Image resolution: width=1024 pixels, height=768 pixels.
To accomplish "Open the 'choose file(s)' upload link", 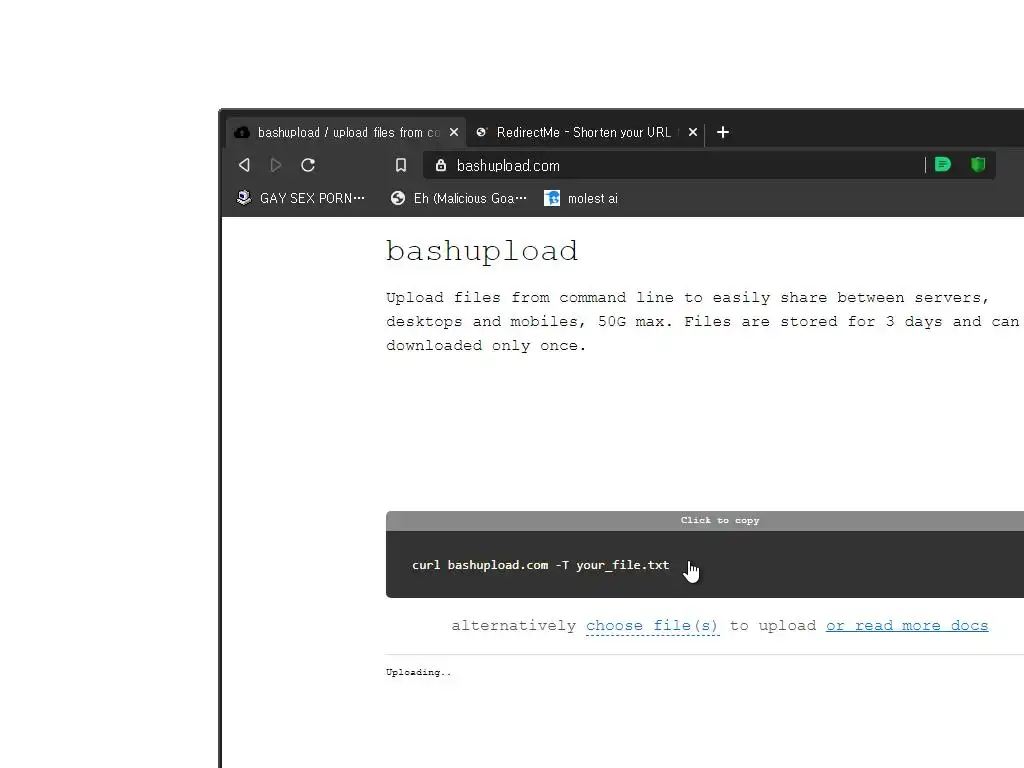I will point(652,626).
